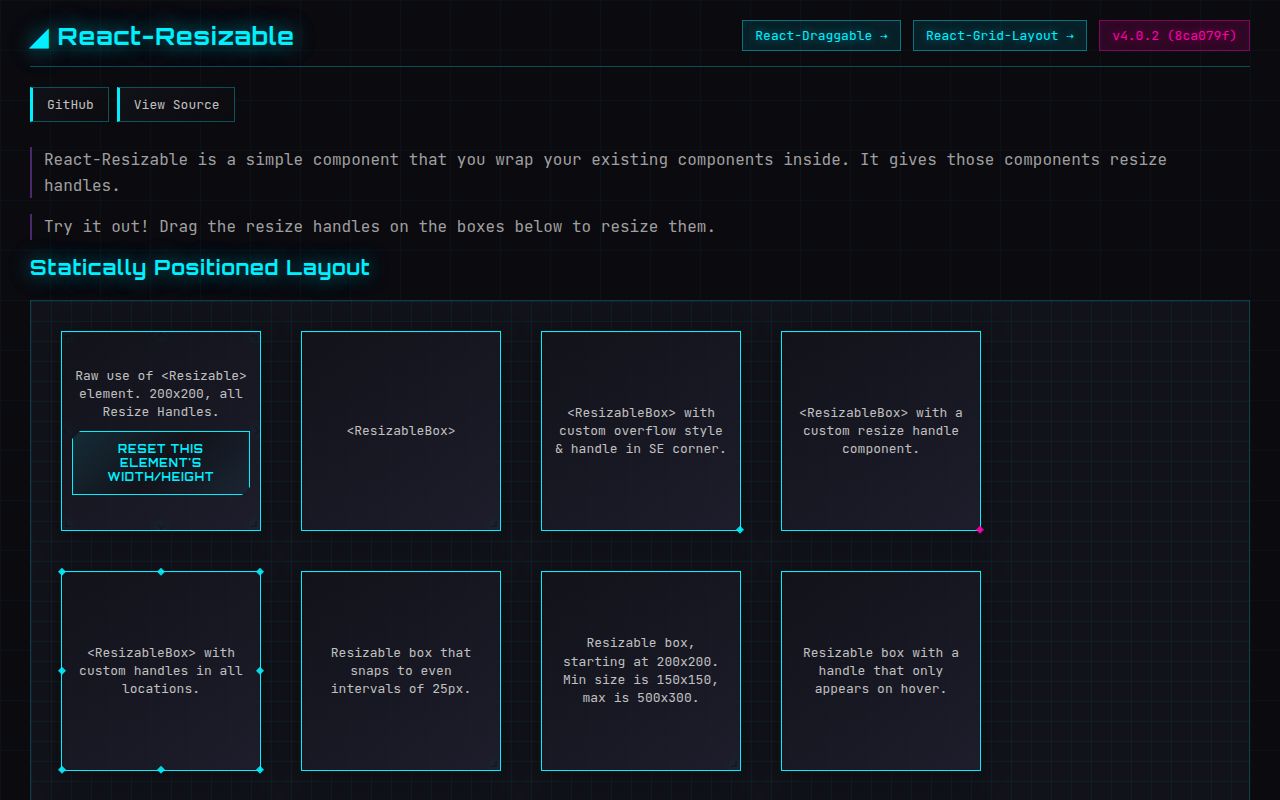Grab the cyan SE corner handle of overflow style box
1280x800 pixels.
tap(740, 530)
